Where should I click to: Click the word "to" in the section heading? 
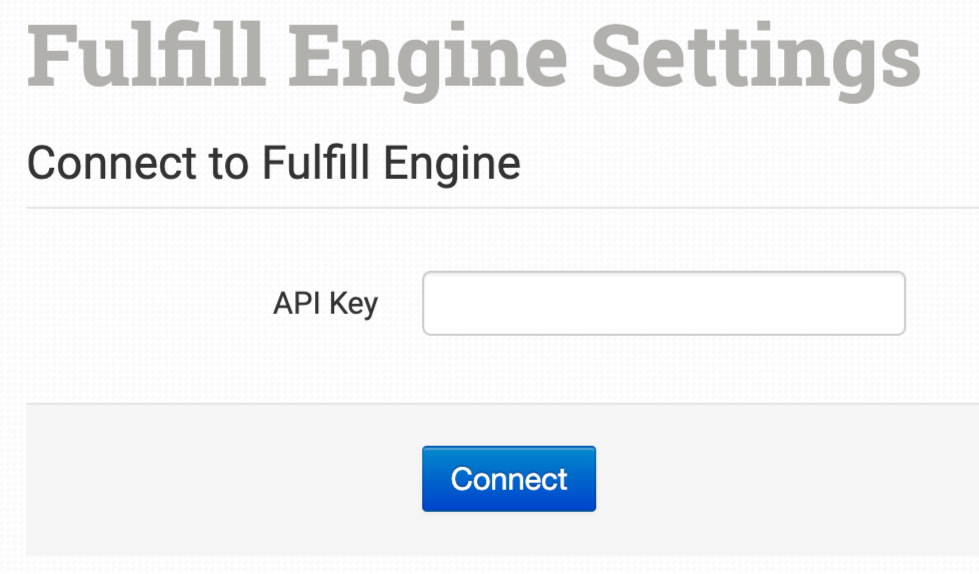(x=230, y=162)
